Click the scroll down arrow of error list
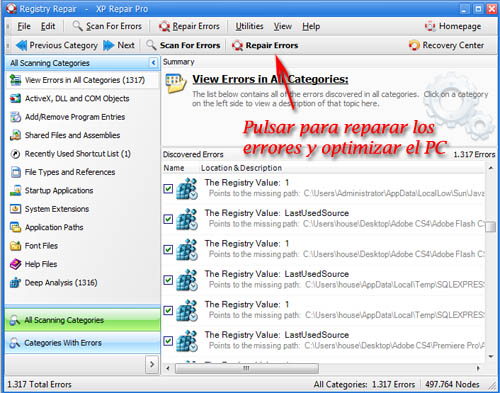The height and width of the screenshot is (393, 500). click(x=491, y=356)
